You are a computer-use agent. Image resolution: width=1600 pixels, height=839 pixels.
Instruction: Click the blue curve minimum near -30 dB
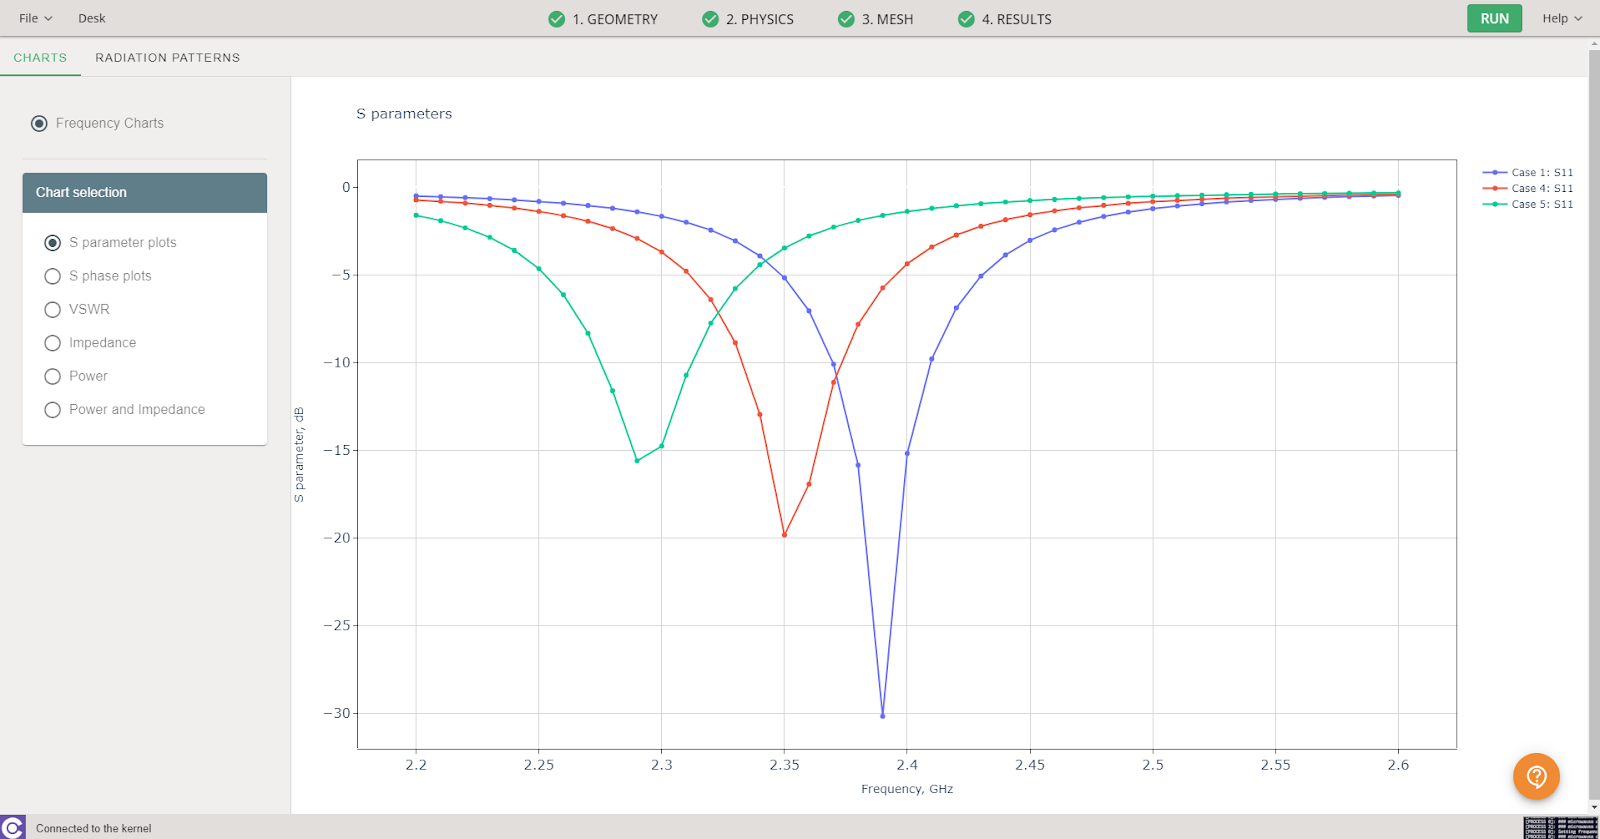882,716
